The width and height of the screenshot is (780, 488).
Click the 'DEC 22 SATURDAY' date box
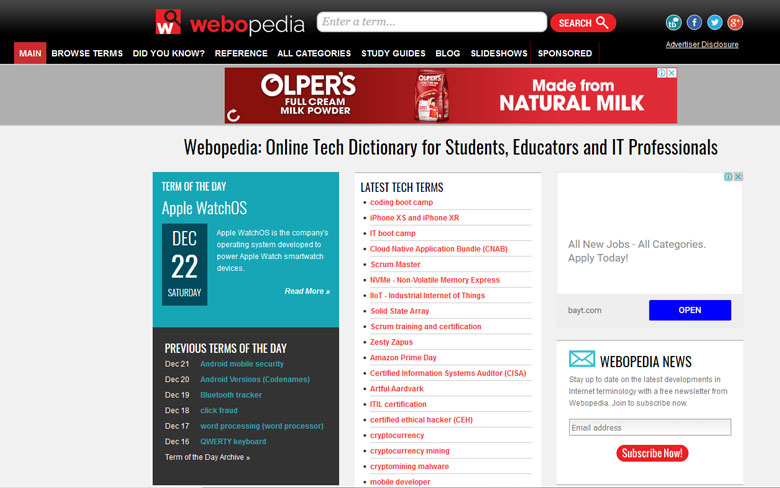pos(184,264)
